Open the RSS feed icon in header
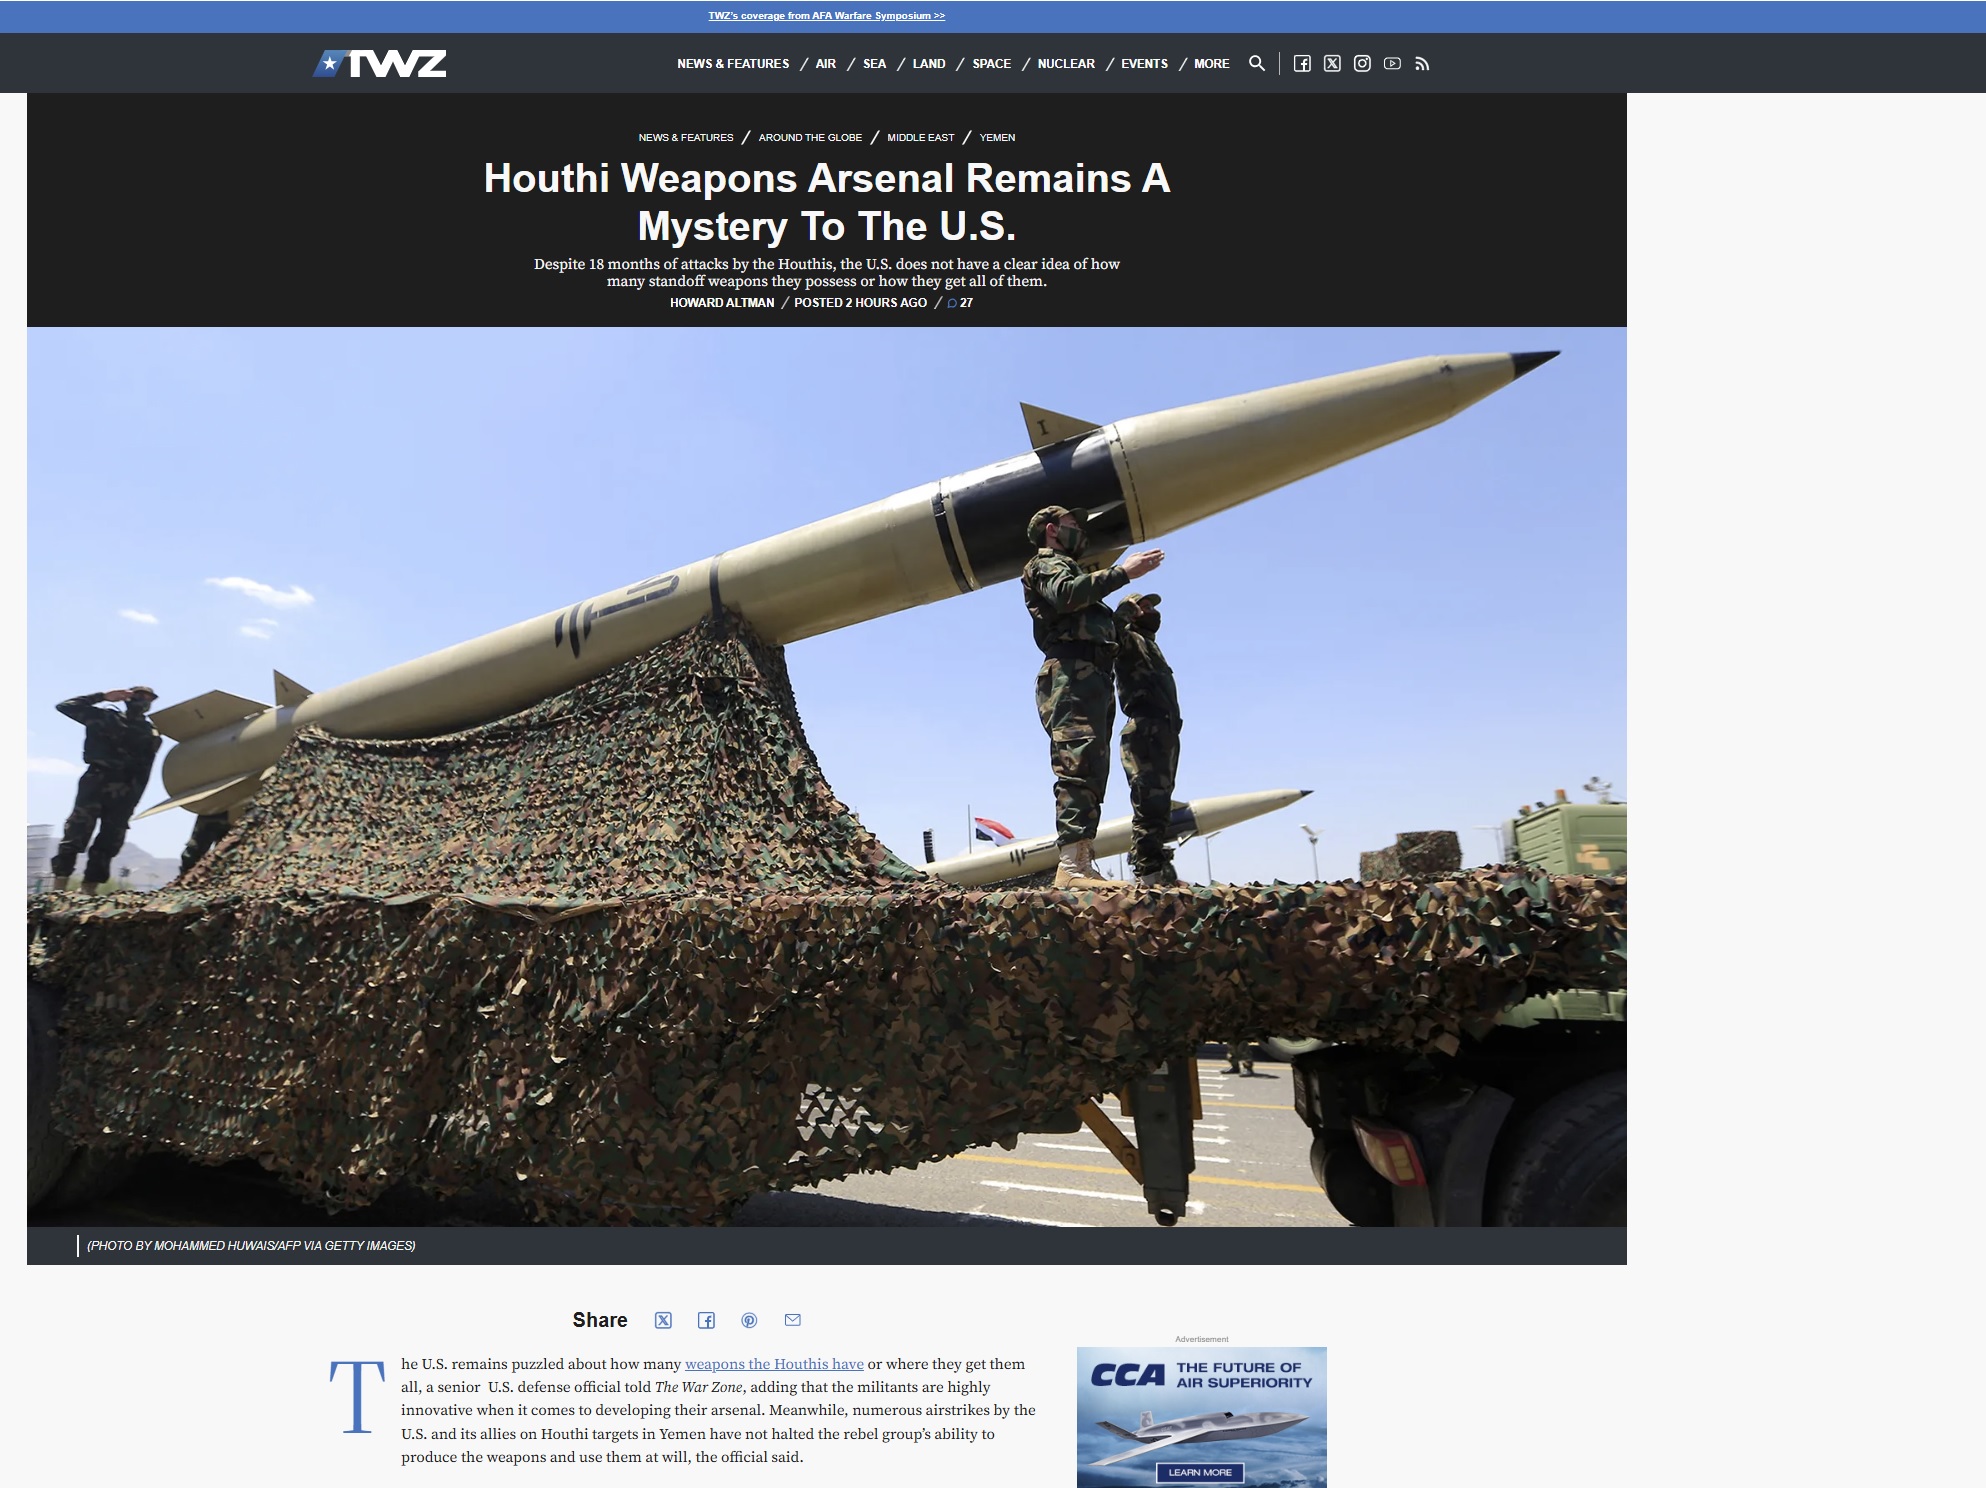The image size is (1986, 1488). tap(1422, 64)
